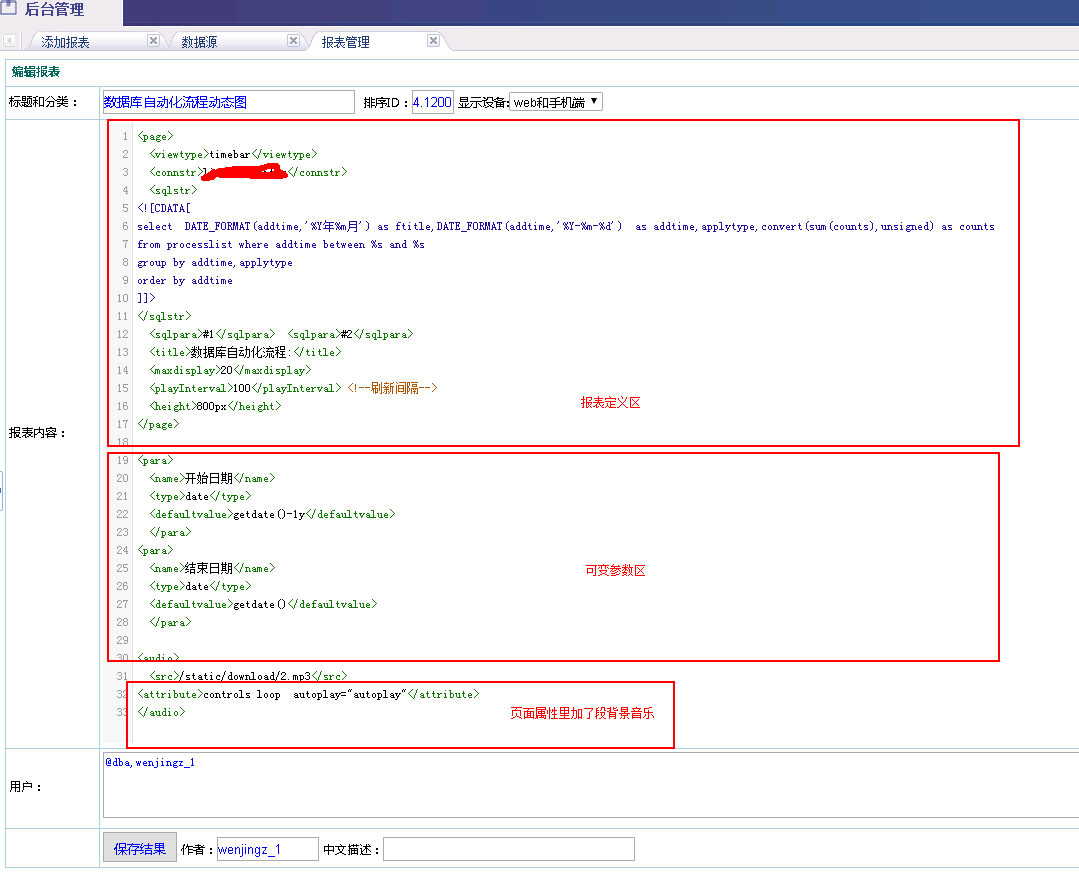
Task: Switch to the 添加报表 tab
Action: [66, 42]
